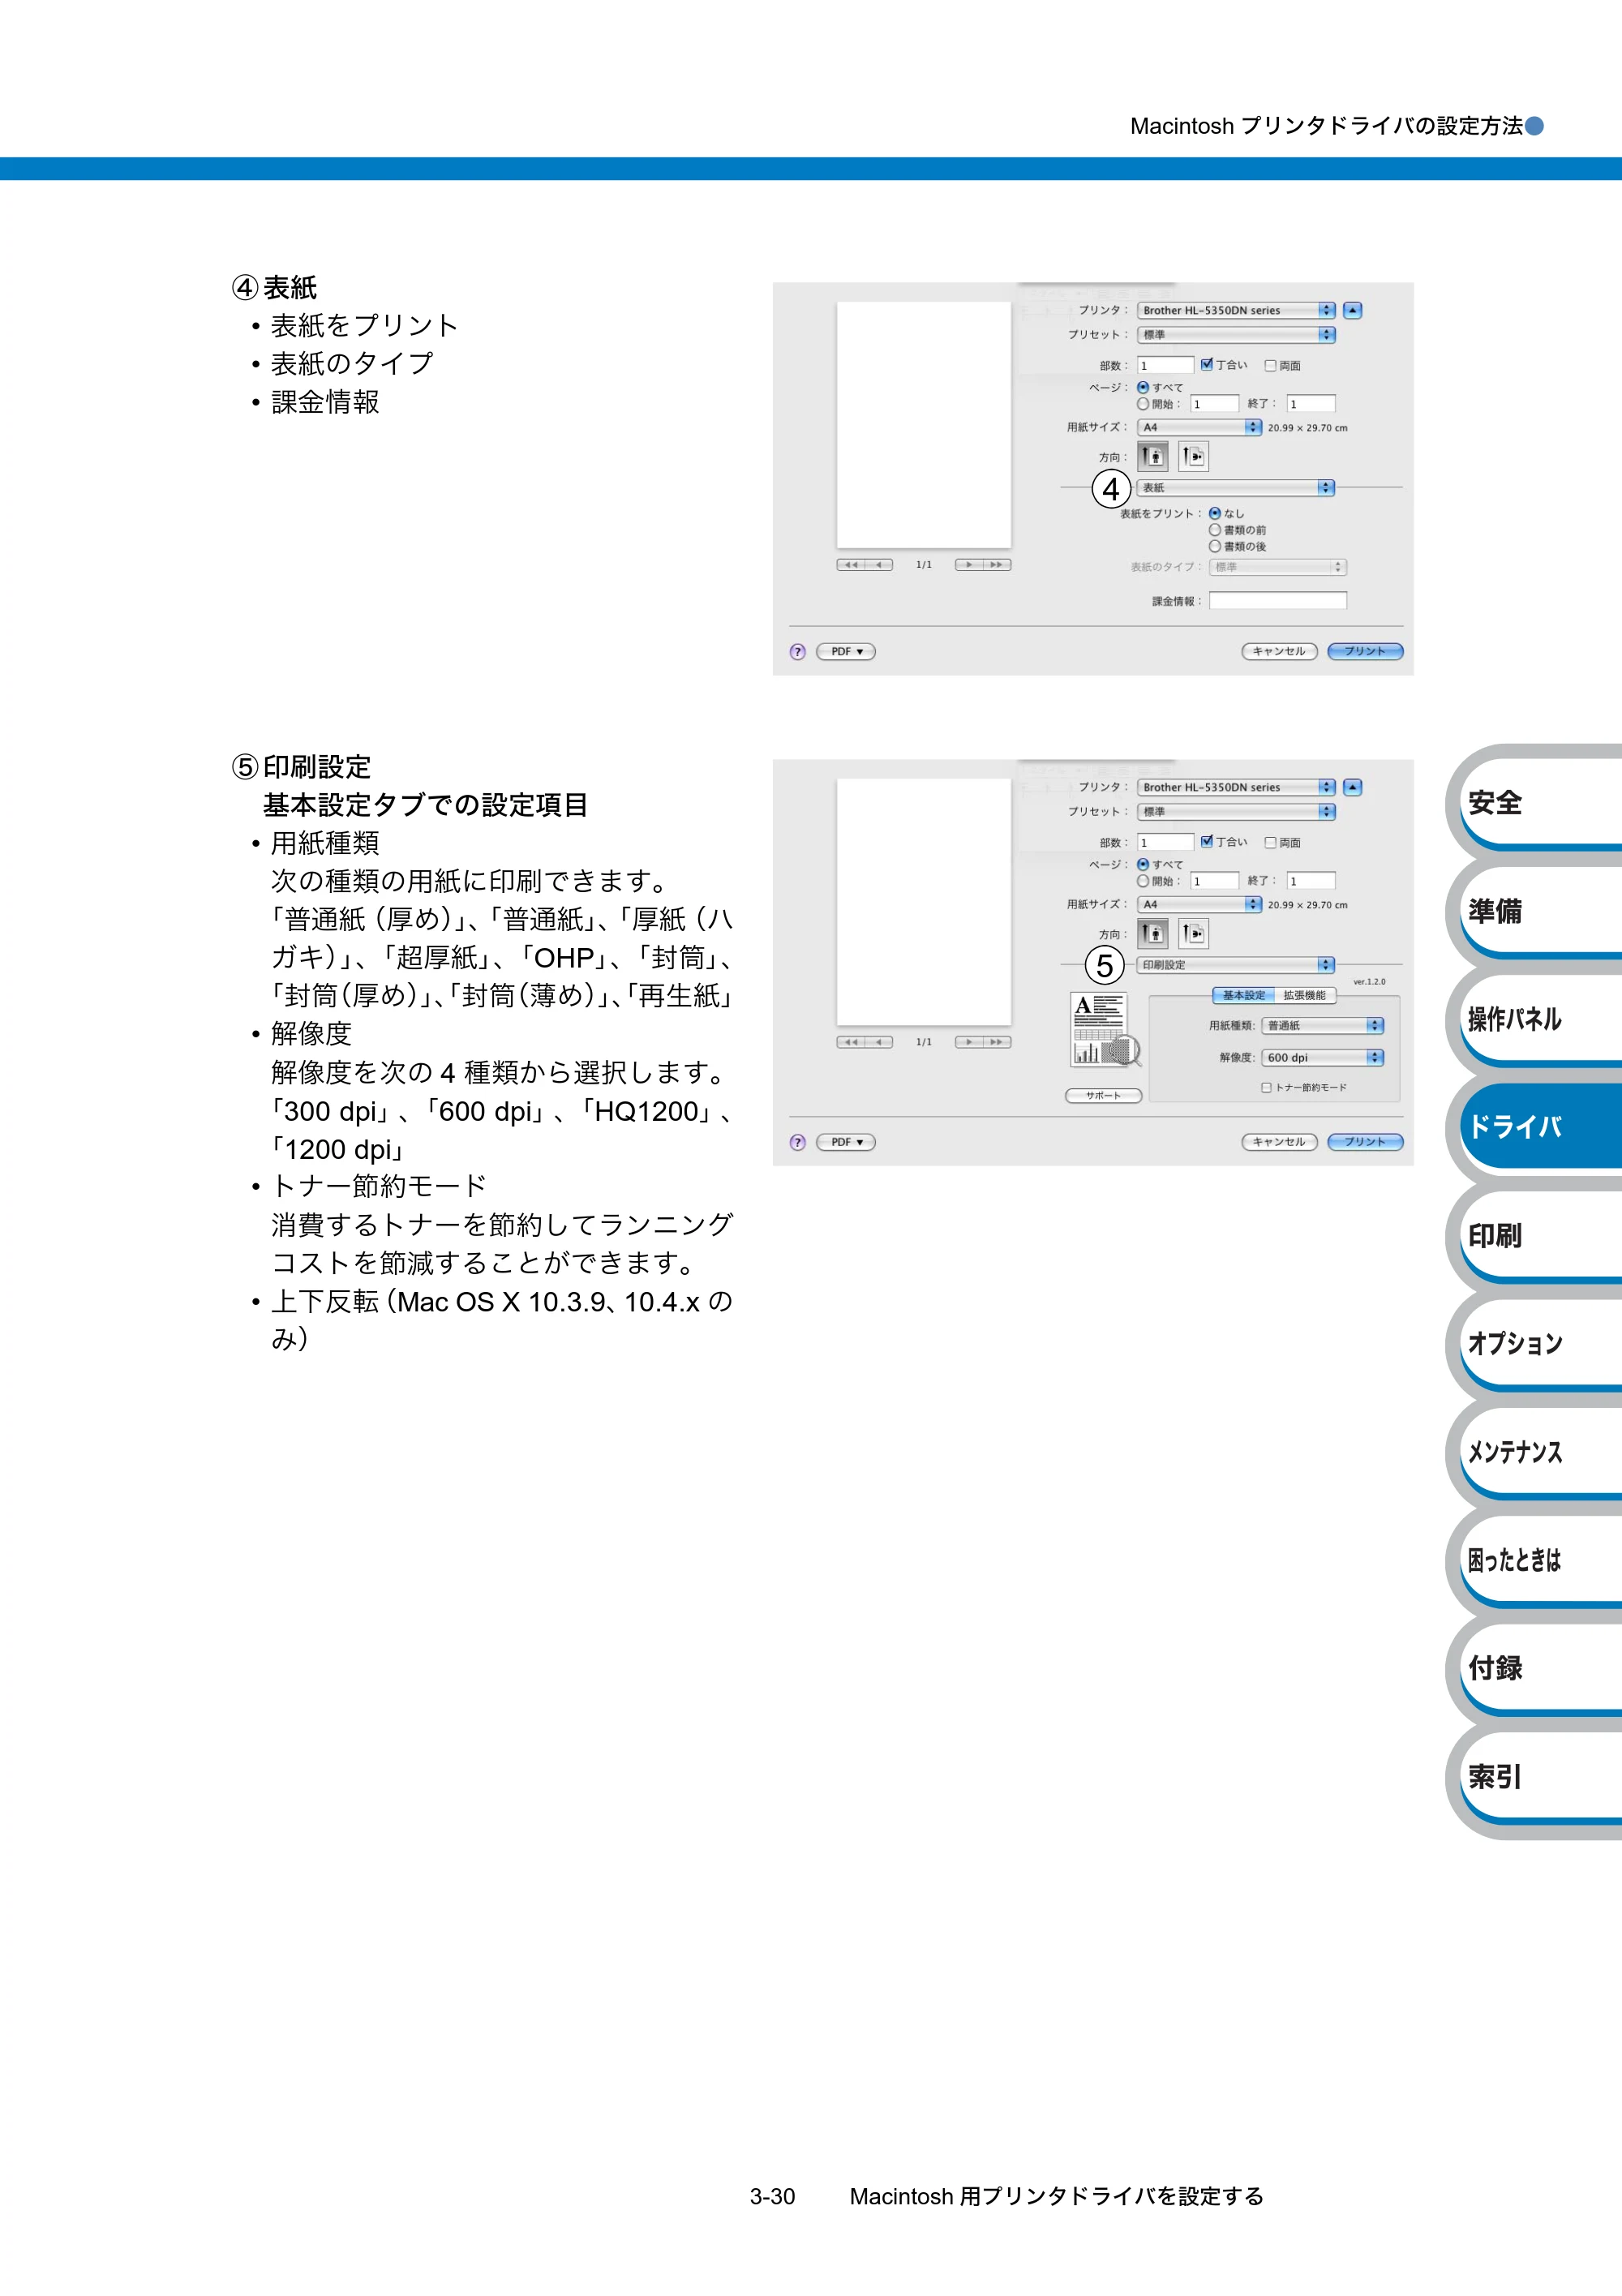Click 課金情報 text field

[1278, 601]
